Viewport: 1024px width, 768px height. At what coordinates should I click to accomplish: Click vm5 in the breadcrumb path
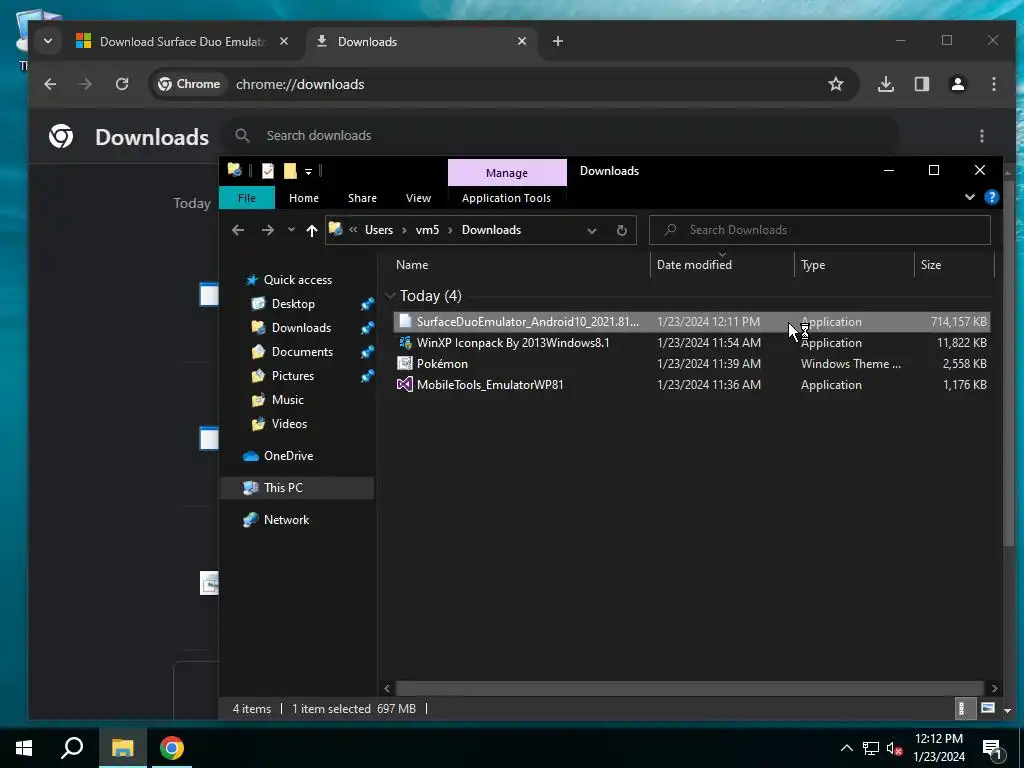click(427, 230)
